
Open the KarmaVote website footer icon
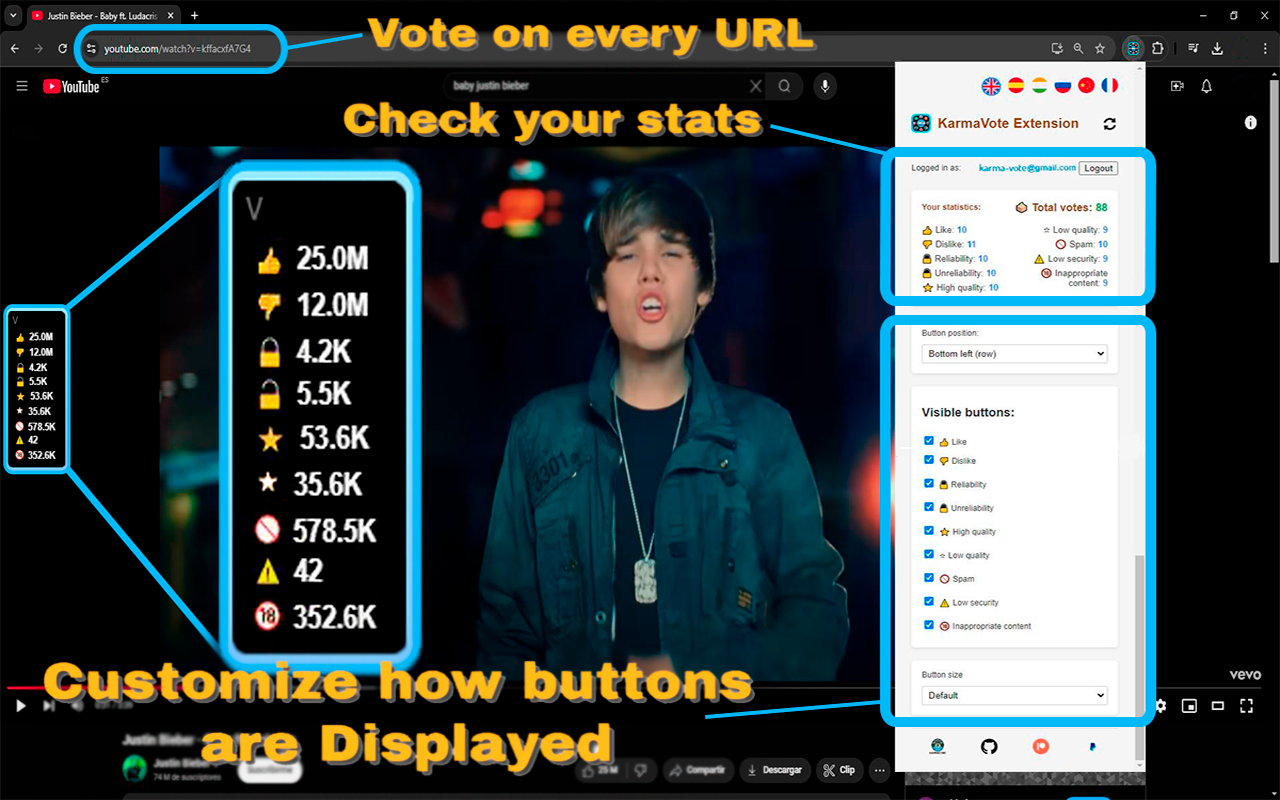937,746
